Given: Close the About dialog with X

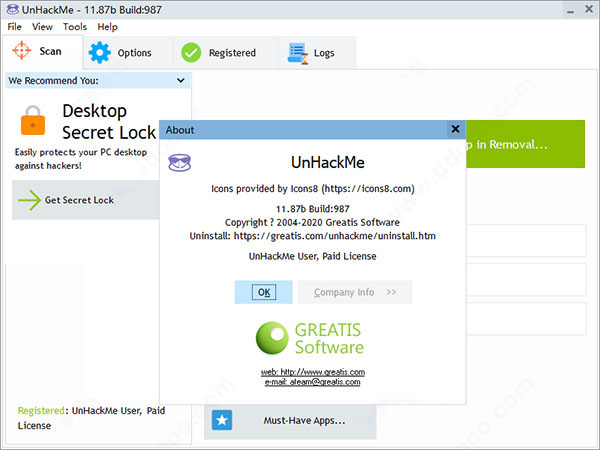Looking at the screenshot, I should coord(455,129).
